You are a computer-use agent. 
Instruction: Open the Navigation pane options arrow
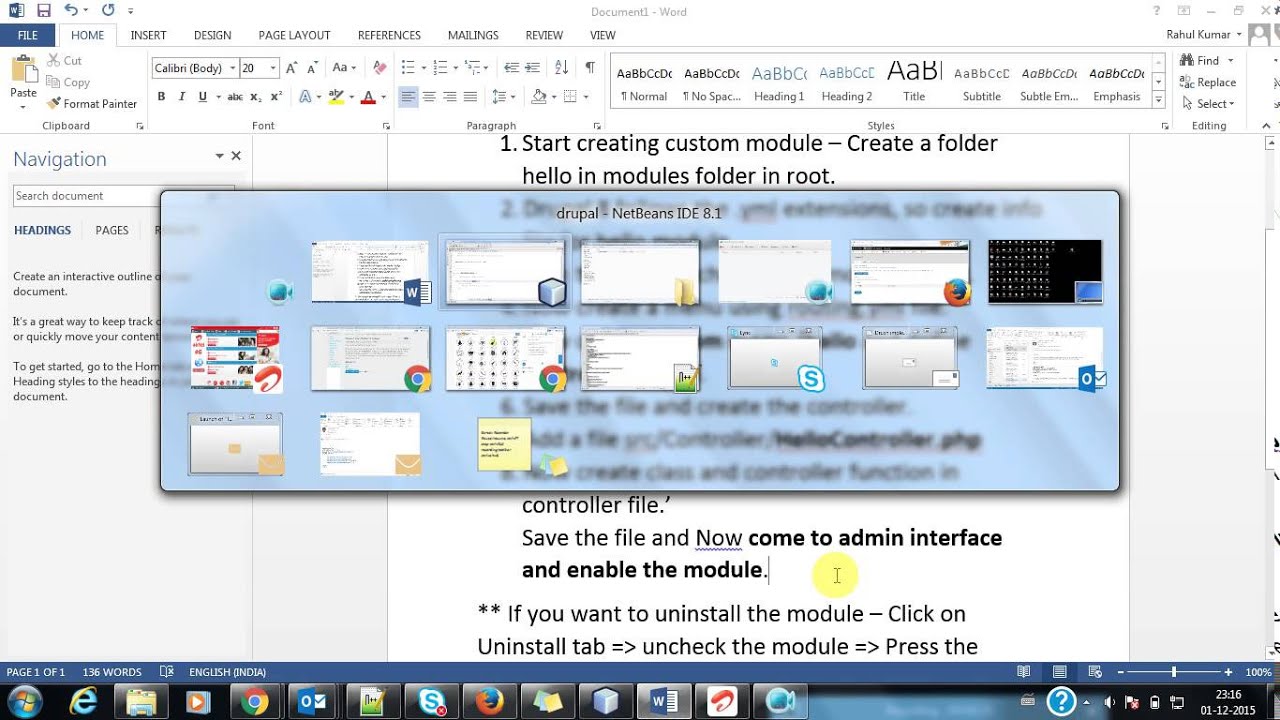pyautogui.click(x=219, y=156)
